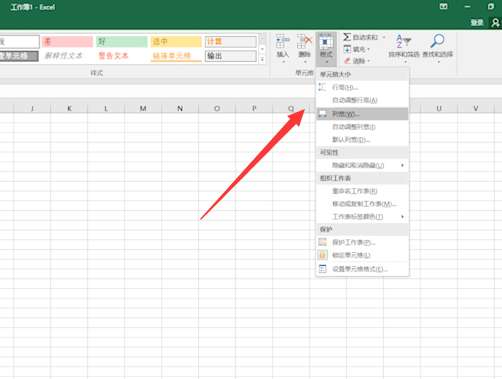The height and width of the screenshot is (379, 502).
Task: Click the Delete cells icon in ribbon
Action: (304, 41)
